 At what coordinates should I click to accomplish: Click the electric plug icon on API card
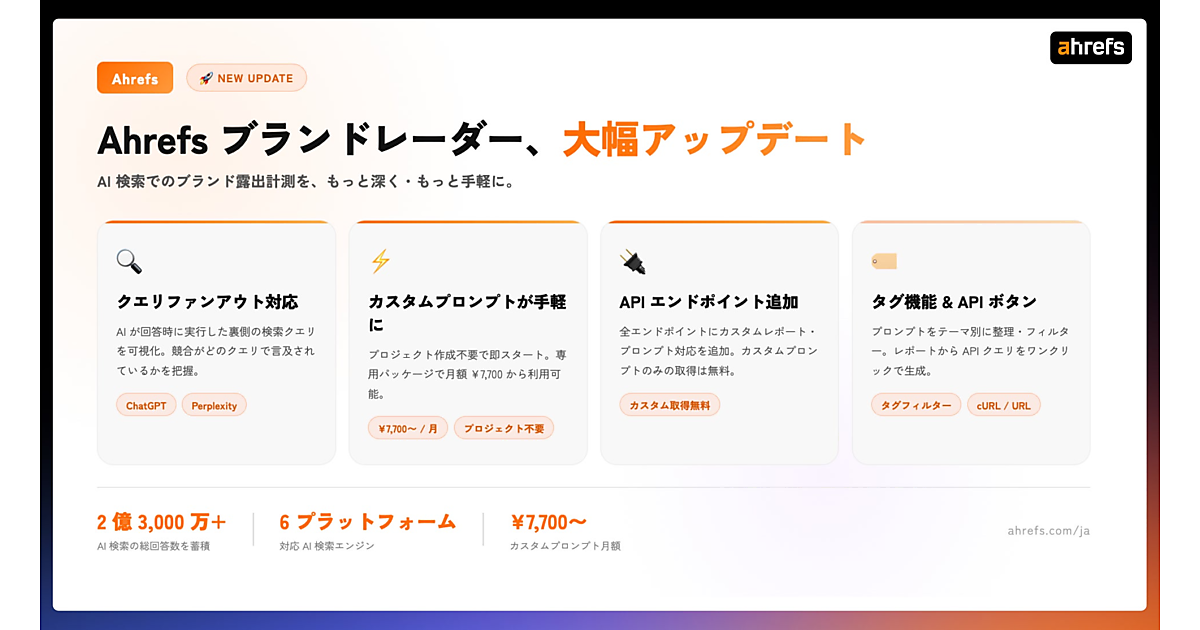[x=632, y=261]
